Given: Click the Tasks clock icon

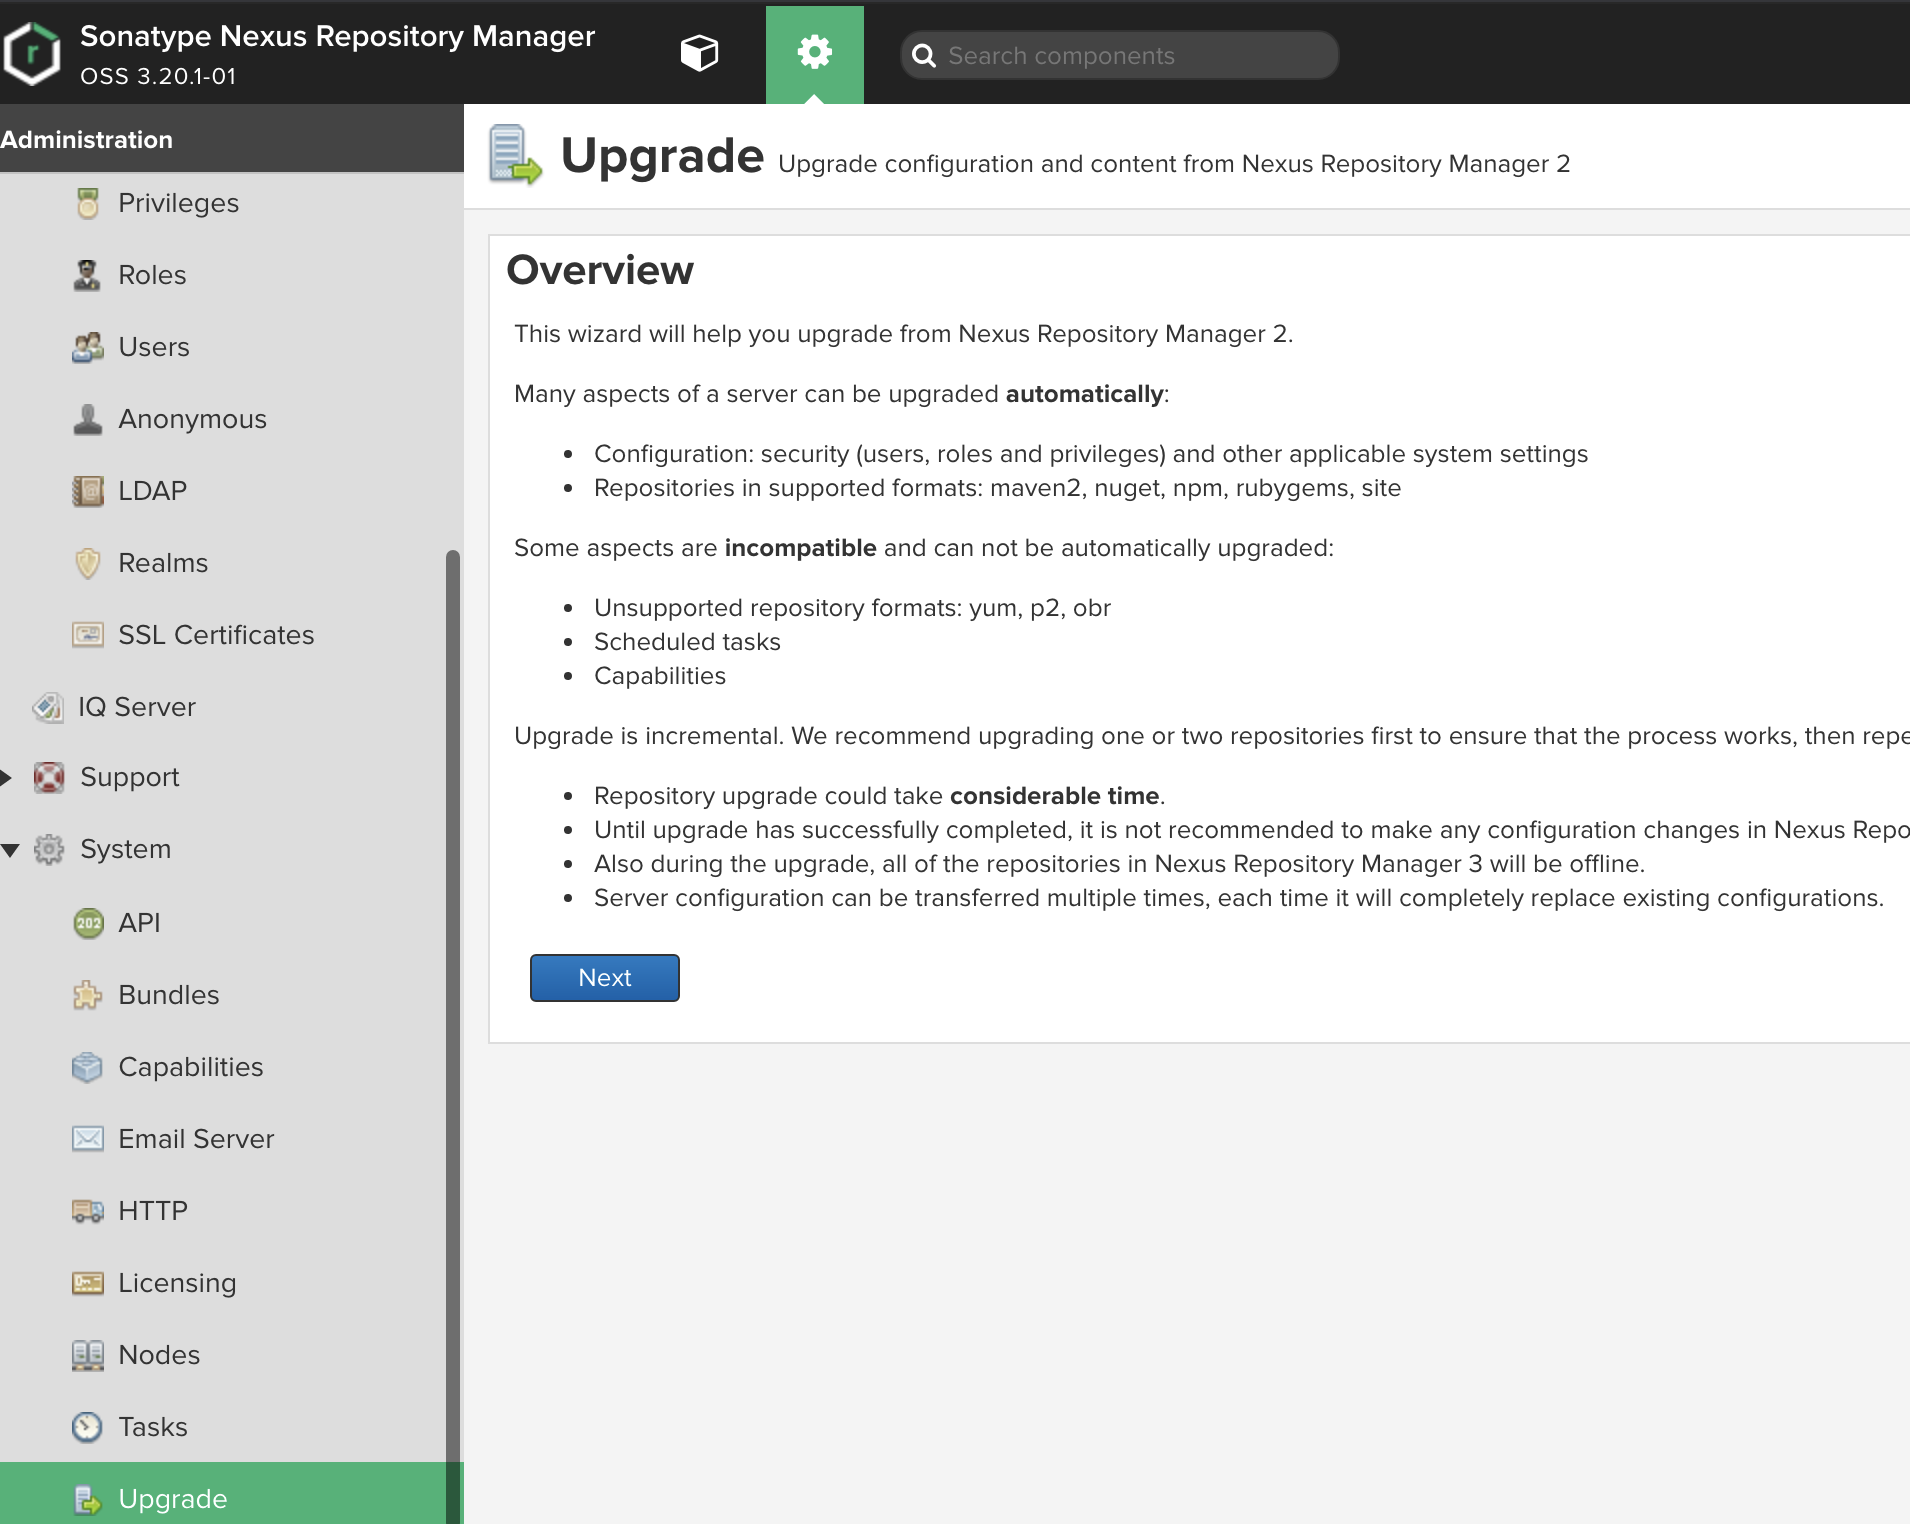Looking at the screenshot, I should [88, 1427].
